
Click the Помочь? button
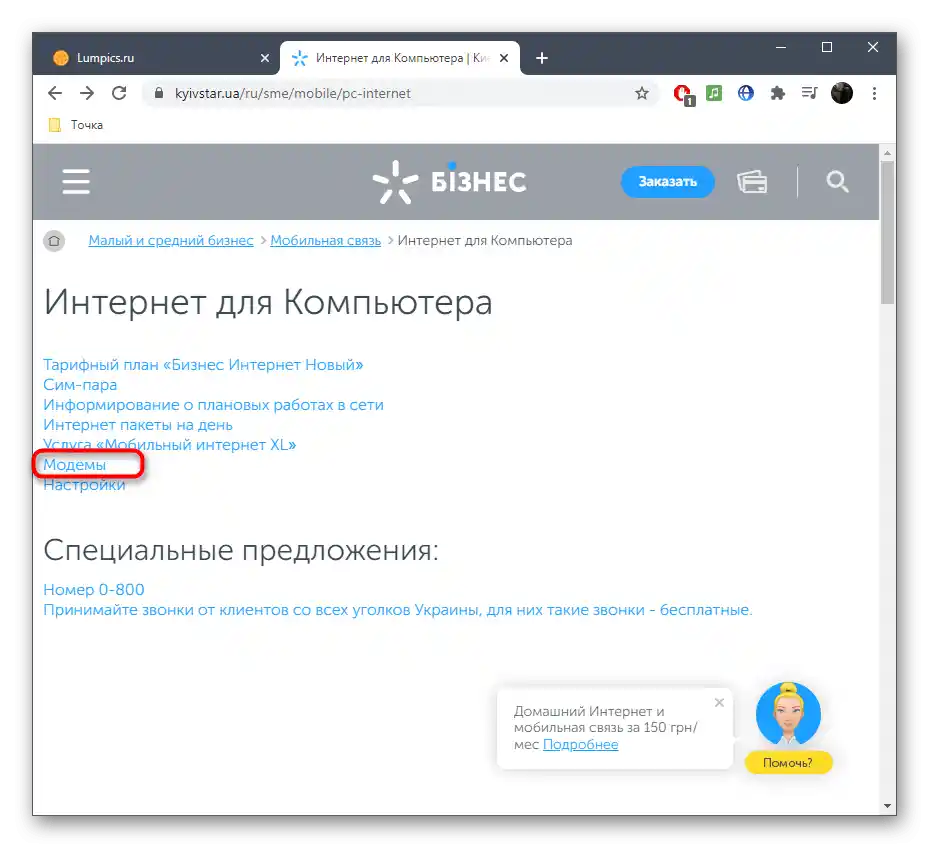point(788,763)
